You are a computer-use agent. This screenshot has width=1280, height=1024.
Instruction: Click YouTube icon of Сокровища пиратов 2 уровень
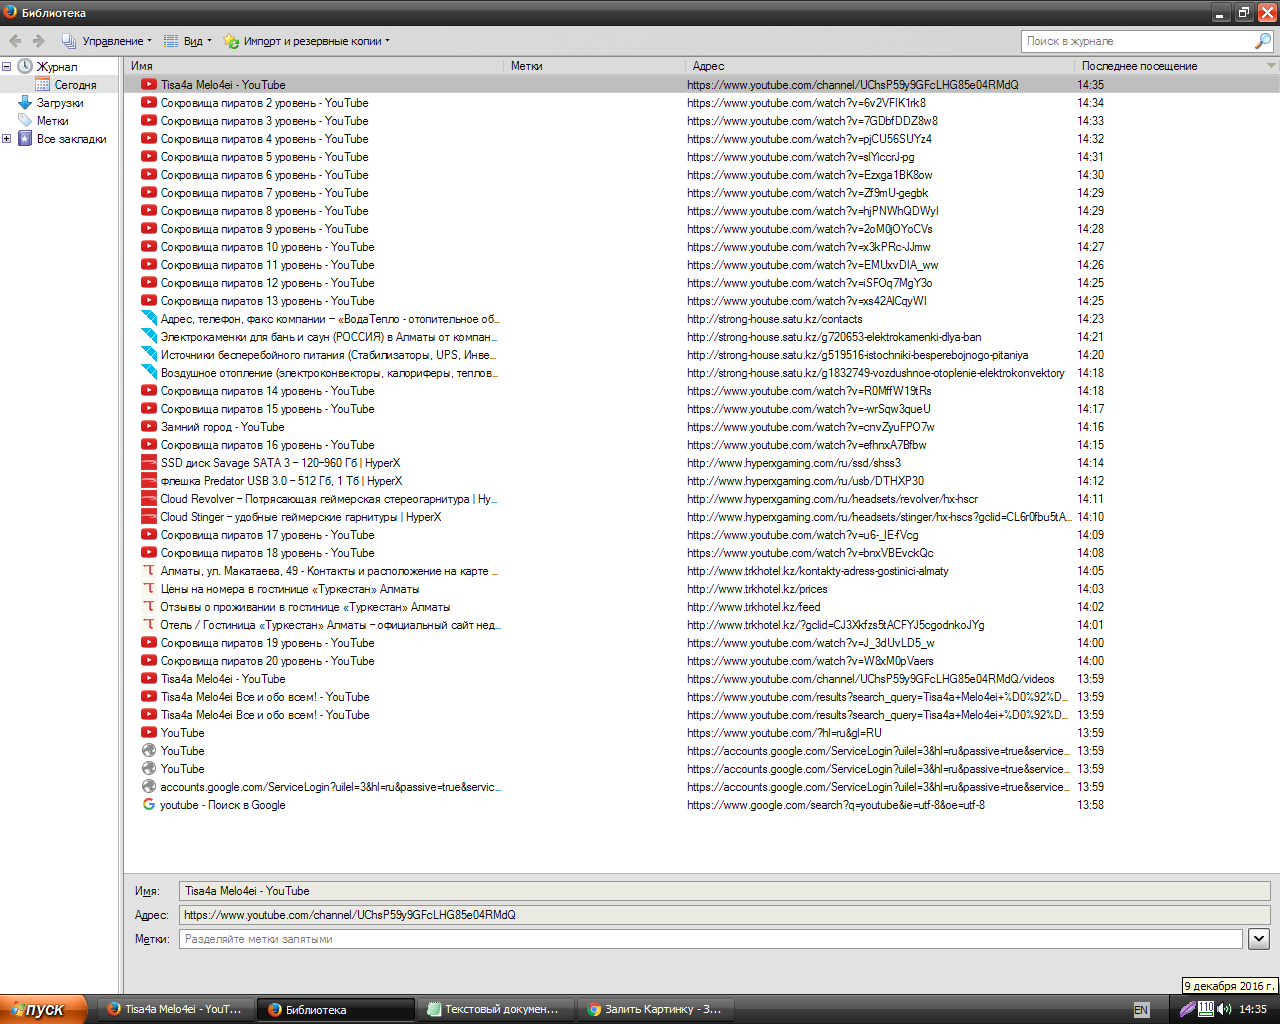pyautogui.click(x=149, y=103)
